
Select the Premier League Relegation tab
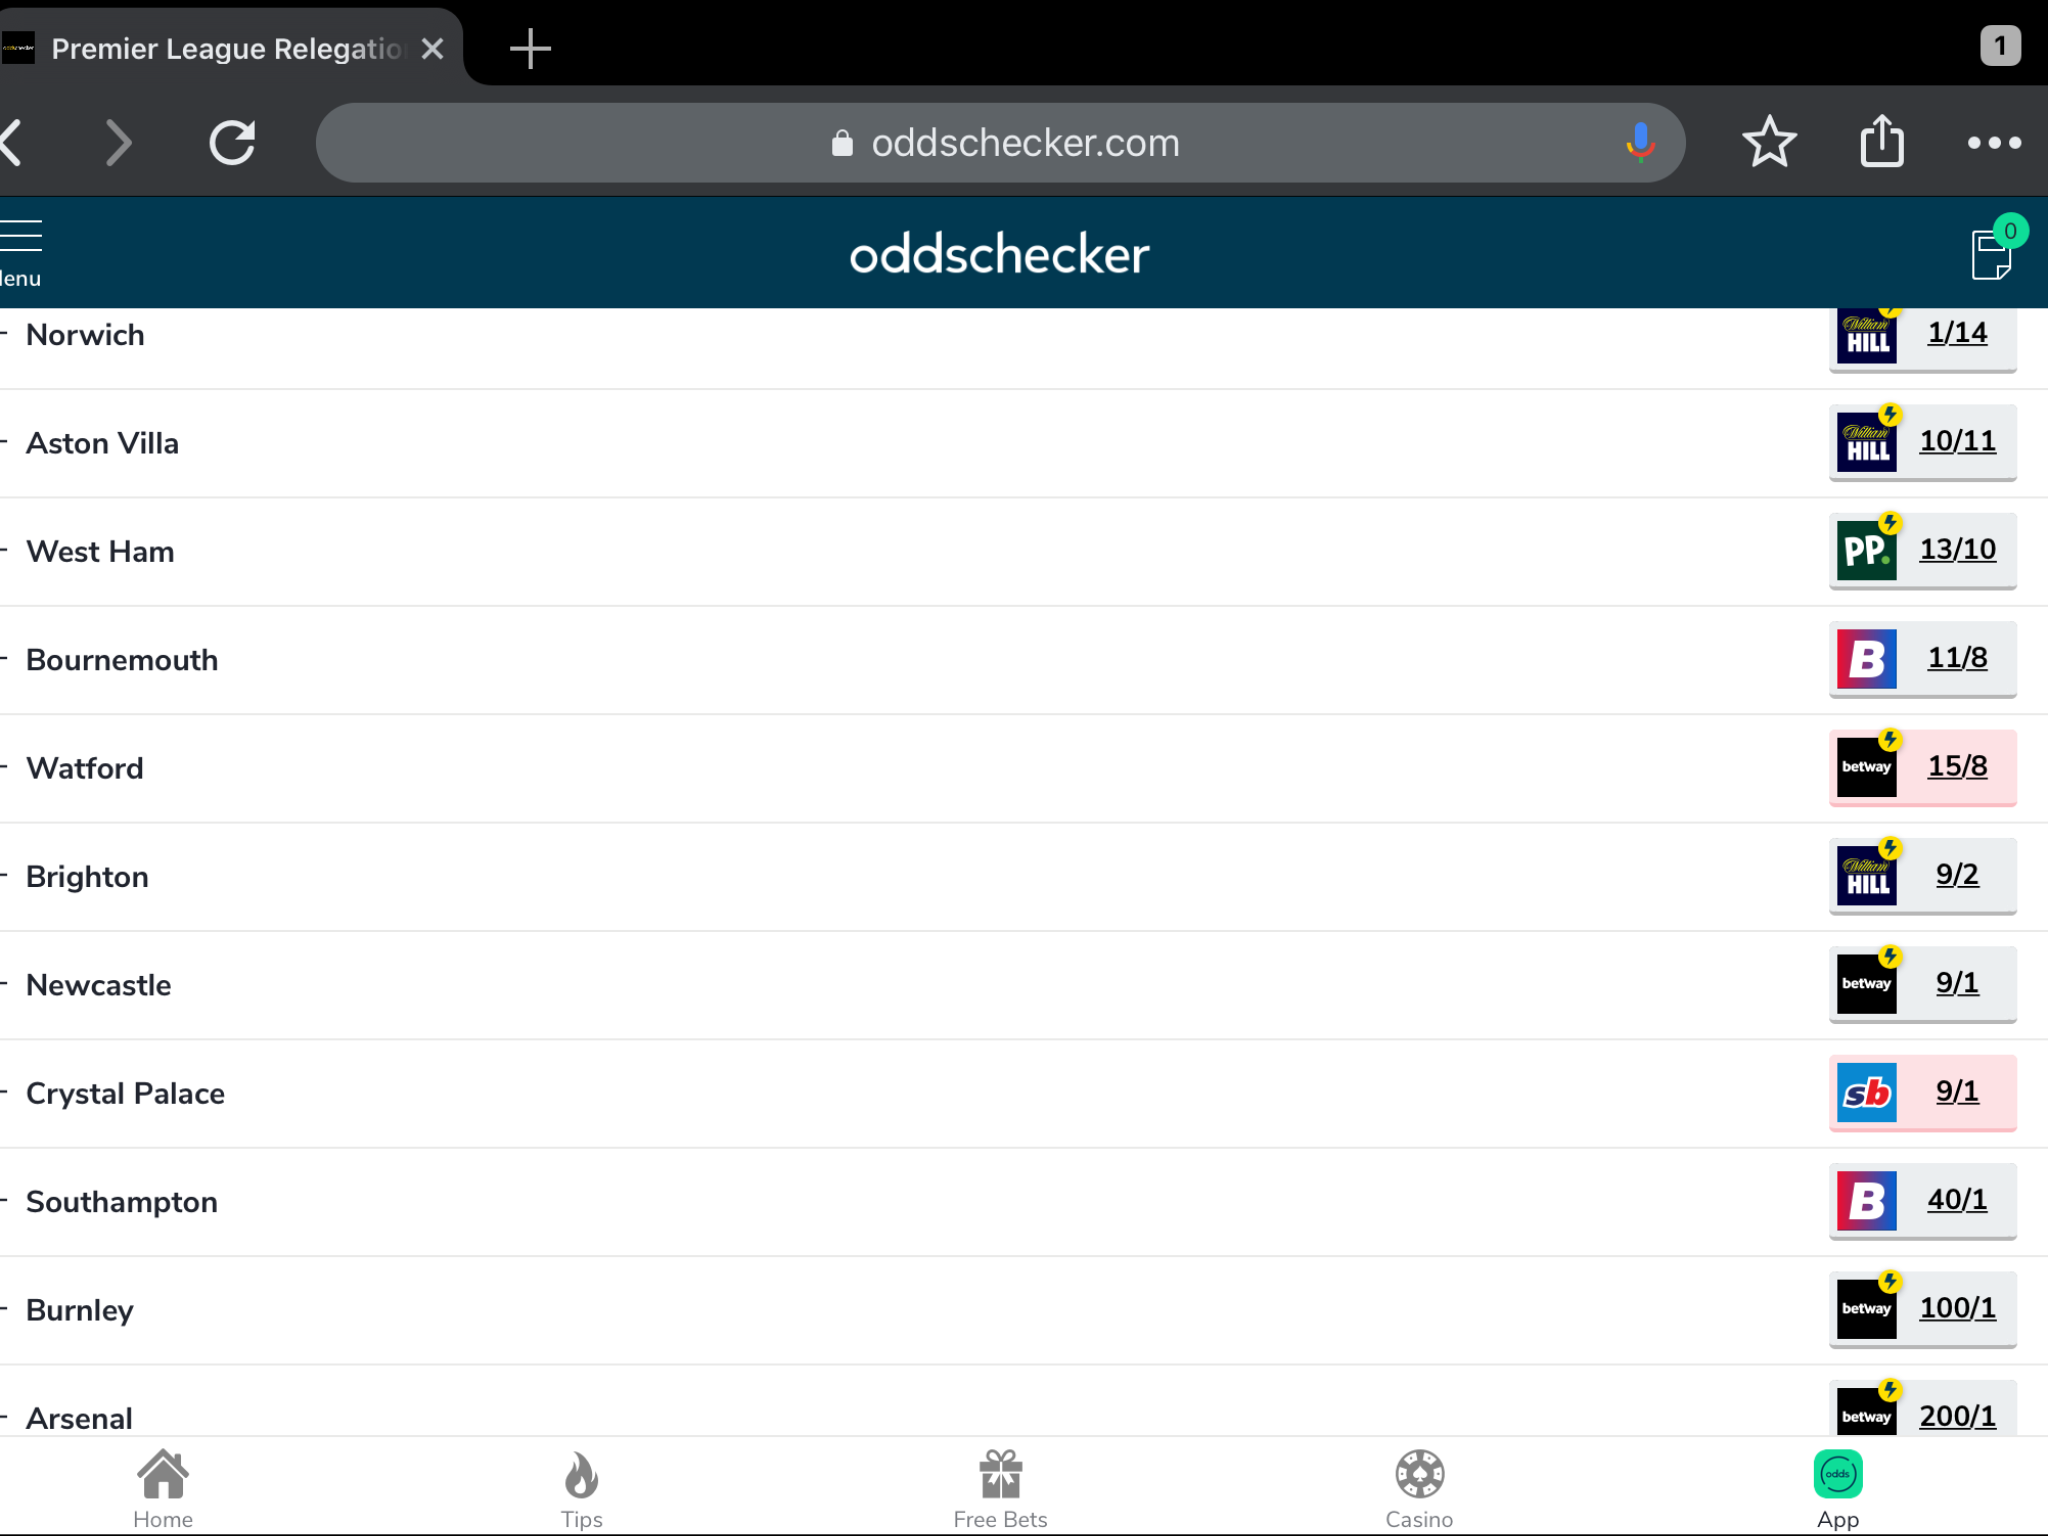pos(228,48)
